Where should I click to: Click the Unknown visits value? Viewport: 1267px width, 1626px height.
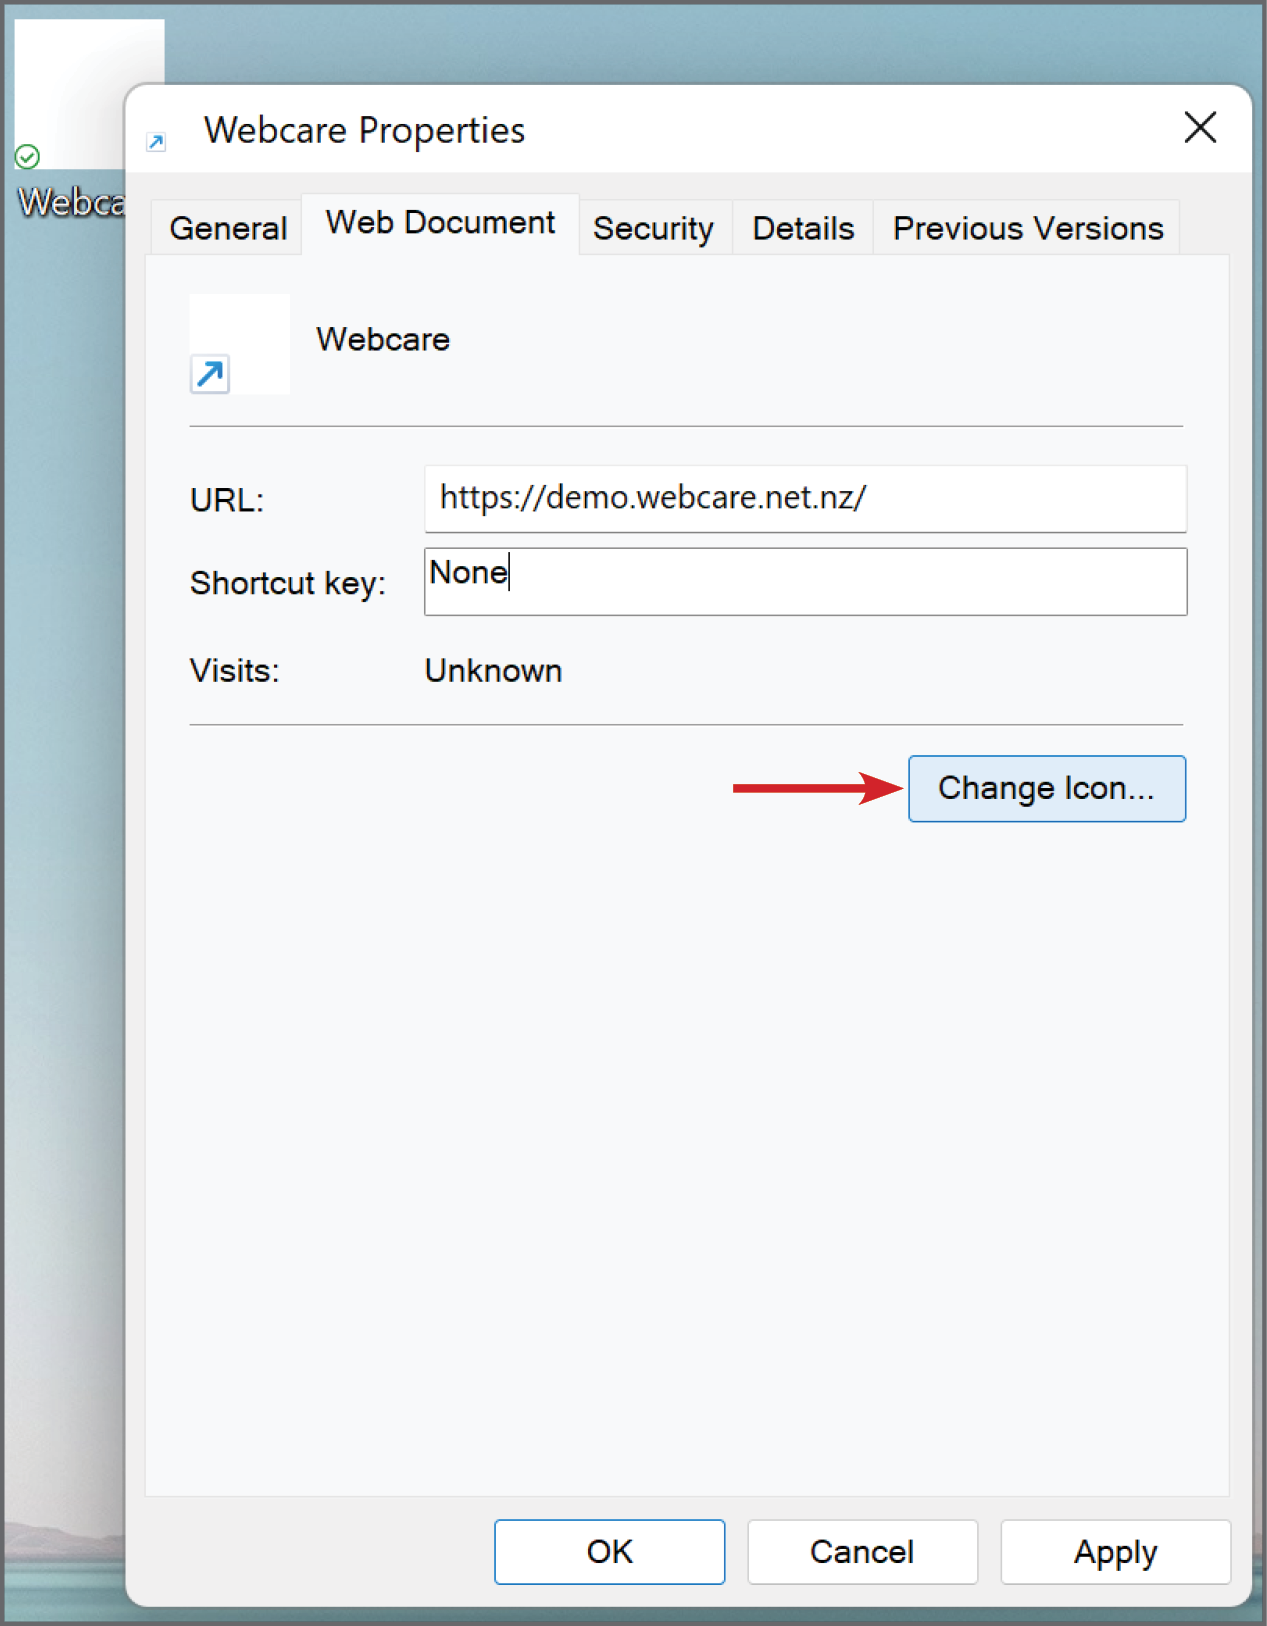click(x=493, y=671)
